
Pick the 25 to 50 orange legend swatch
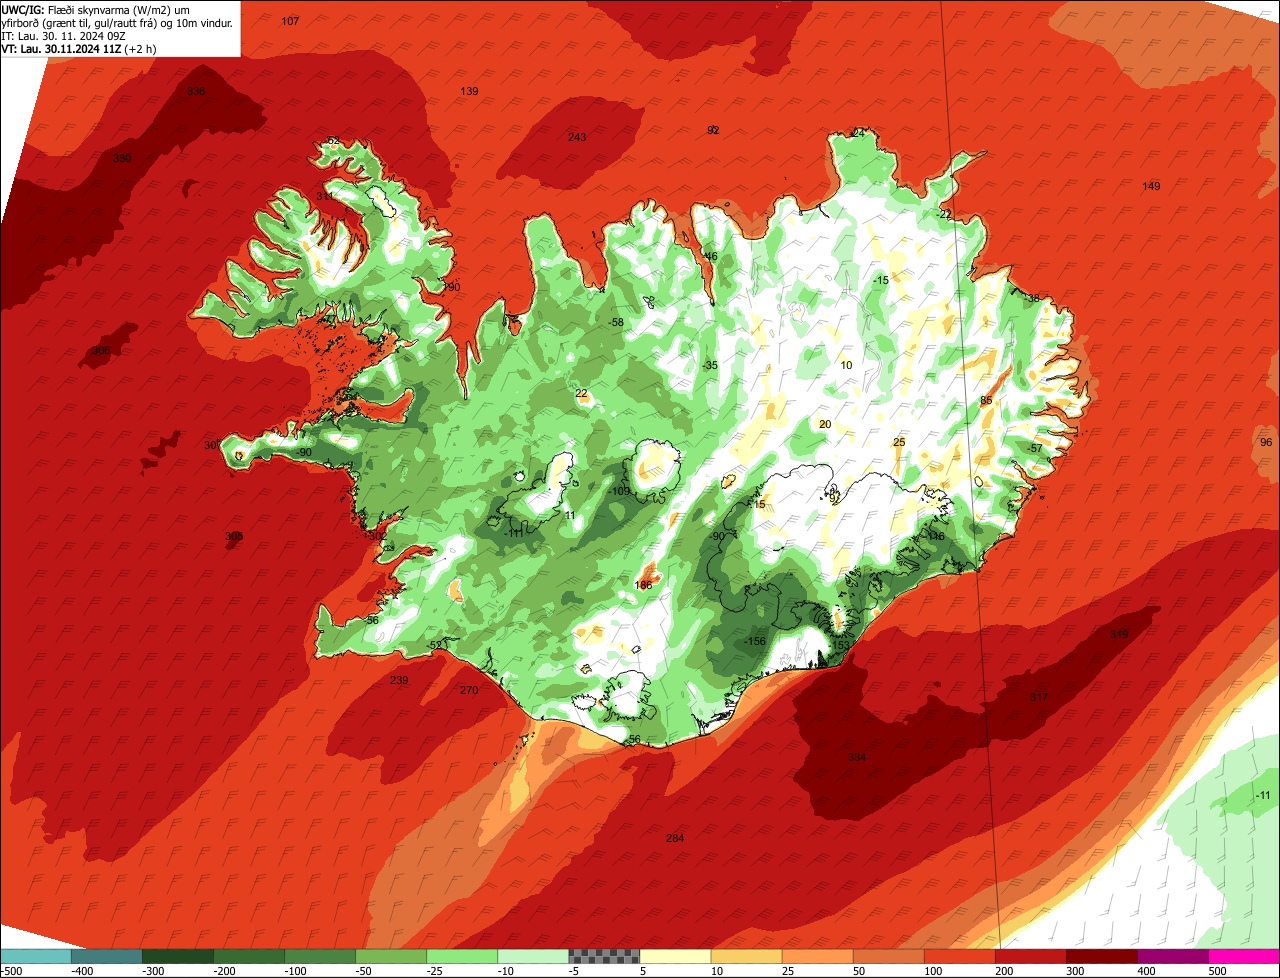[x=817, y=956]
